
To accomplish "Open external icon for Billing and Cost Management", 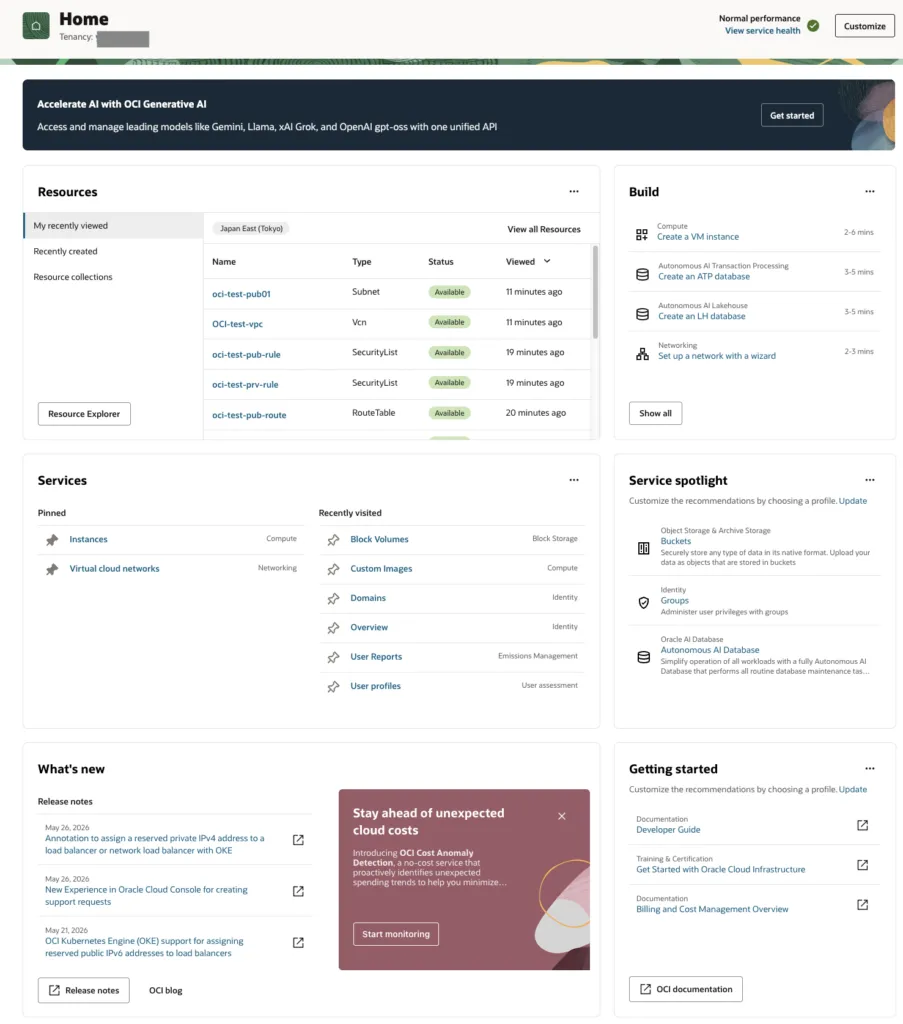I will [x=863, y=905].
